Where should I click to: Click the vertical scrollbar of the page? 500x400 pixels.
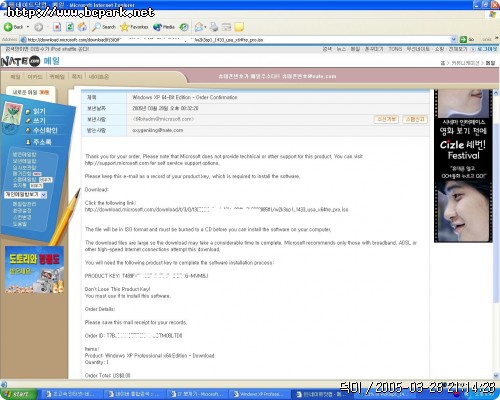496,213
